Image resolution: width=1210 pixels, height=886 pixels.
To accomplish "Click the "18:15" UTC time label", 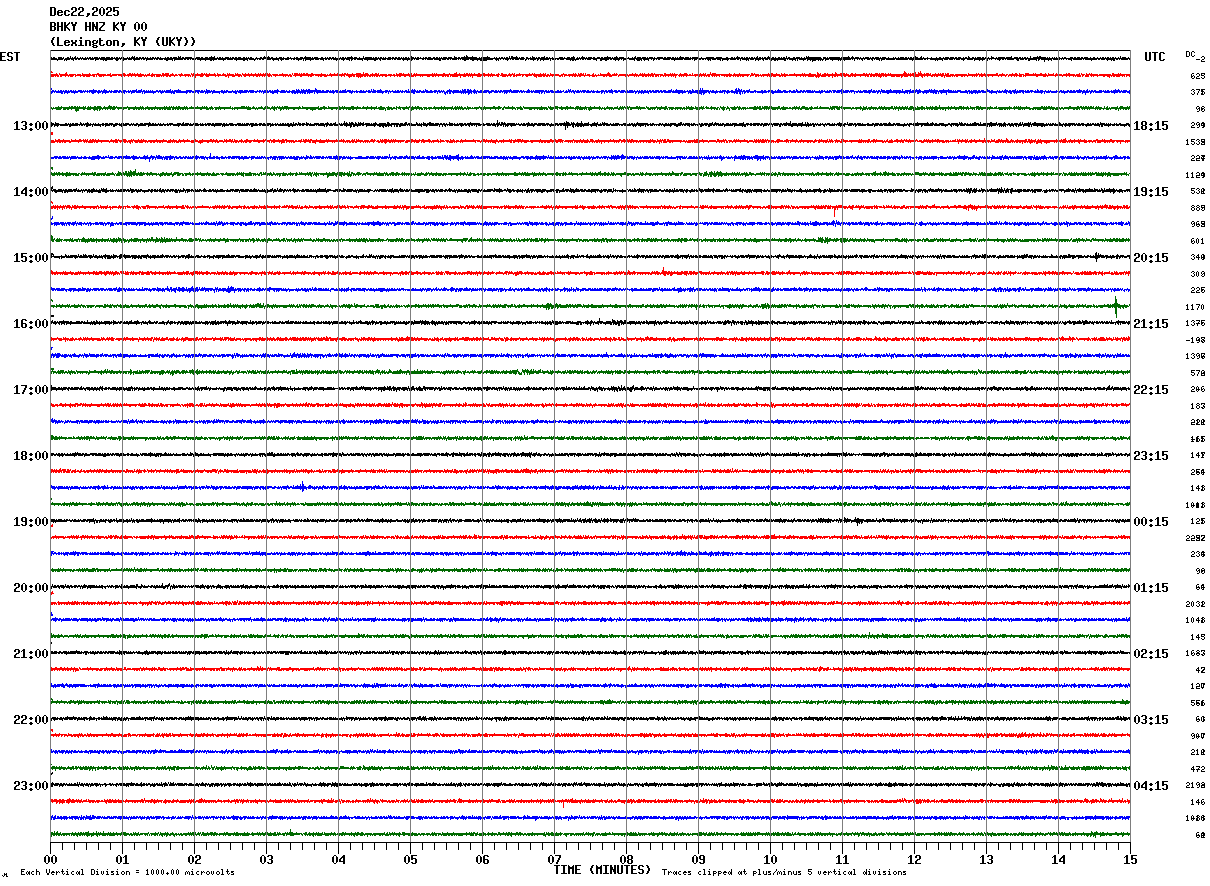I will [x=1151, y=126].
